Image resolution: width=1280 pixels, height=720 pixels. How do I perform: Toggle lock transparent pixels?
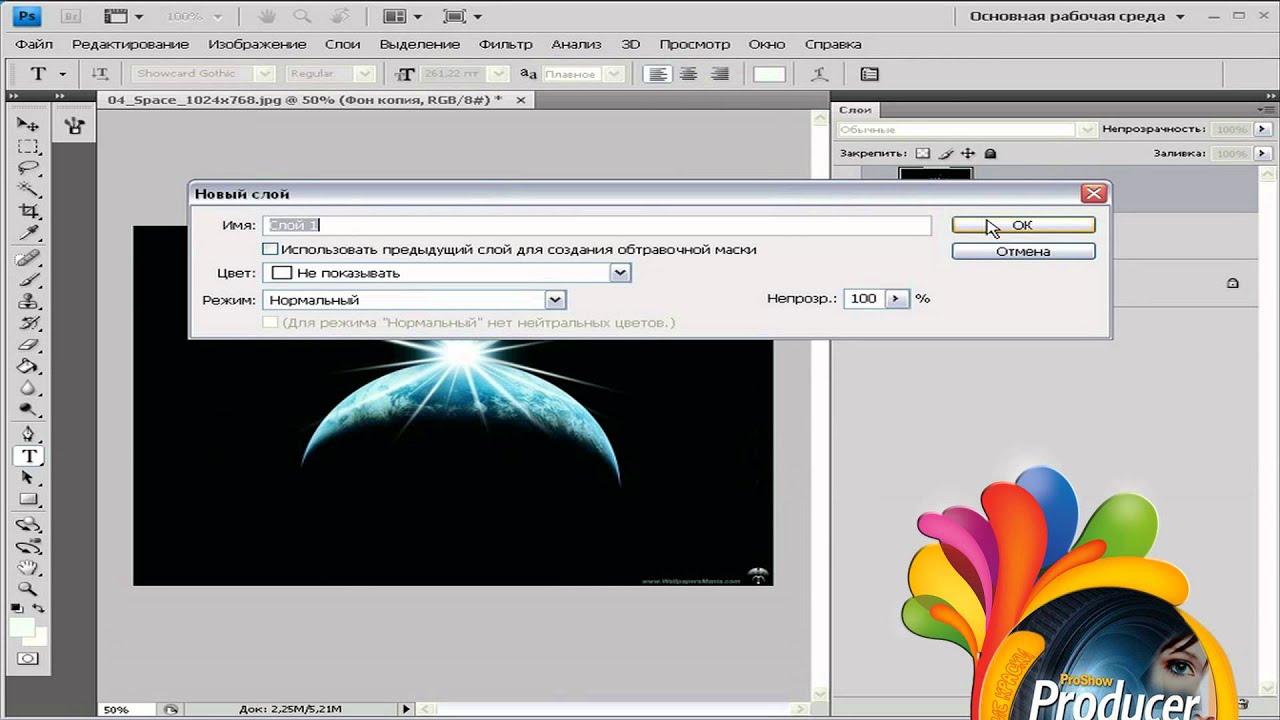(922, 154)
